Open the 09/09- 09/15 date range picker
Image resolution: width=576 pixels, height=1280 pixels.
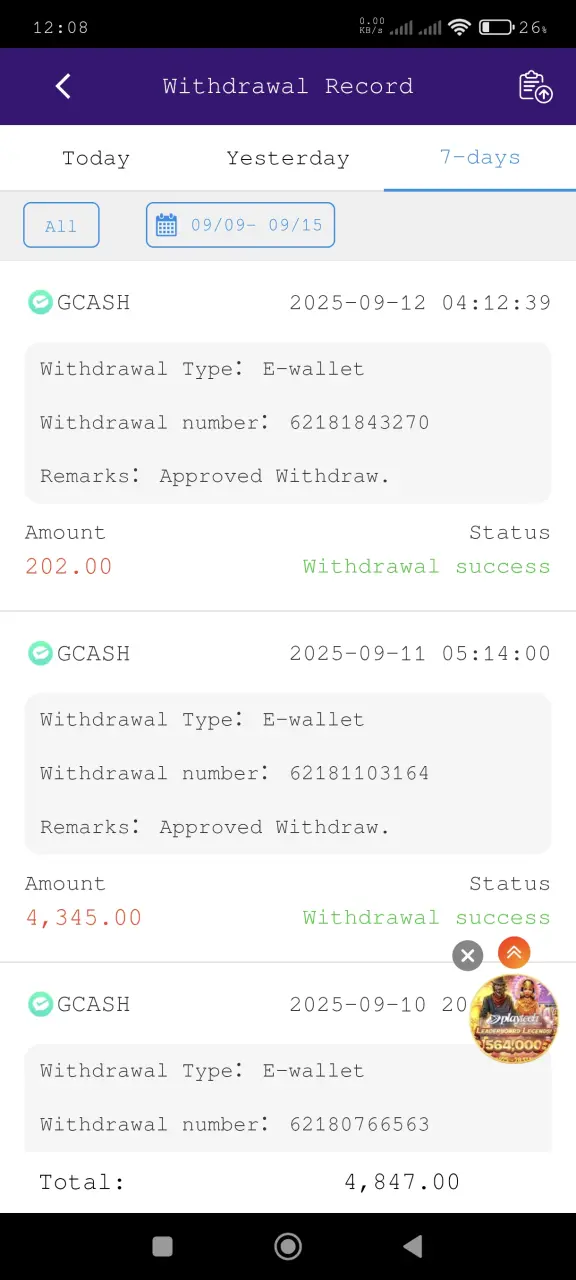click(x=240, y=225)
